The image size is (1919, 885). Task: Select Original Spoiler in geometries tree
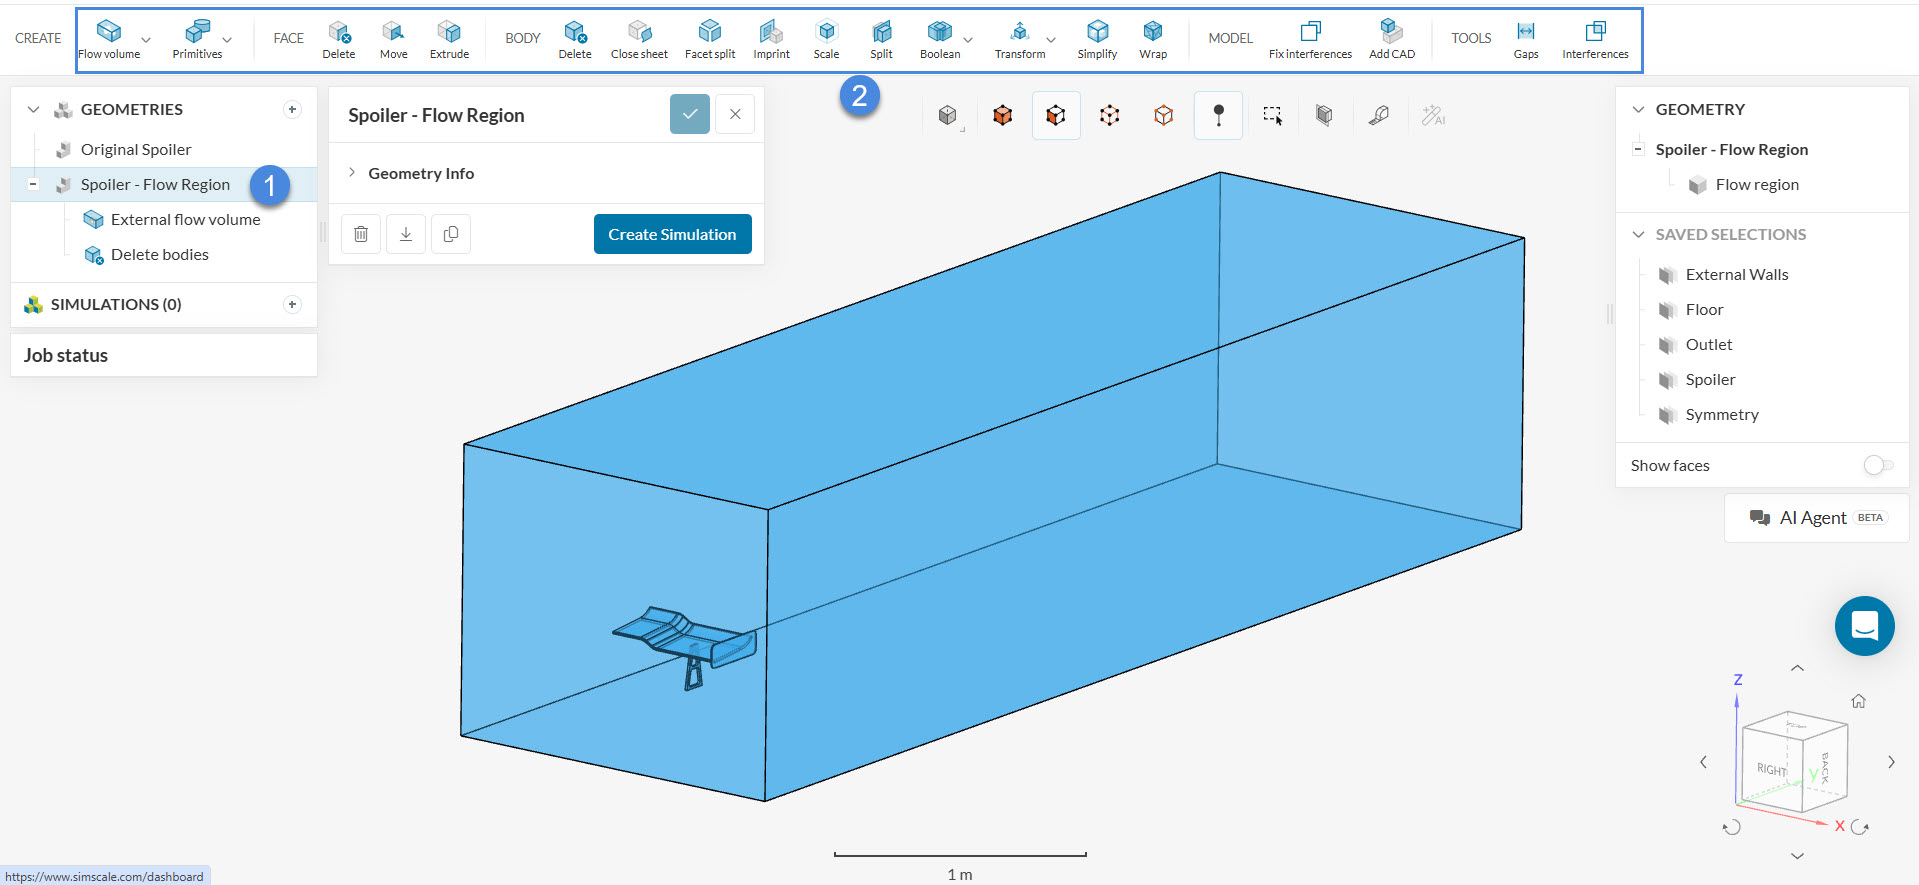[x=136, y=149]
